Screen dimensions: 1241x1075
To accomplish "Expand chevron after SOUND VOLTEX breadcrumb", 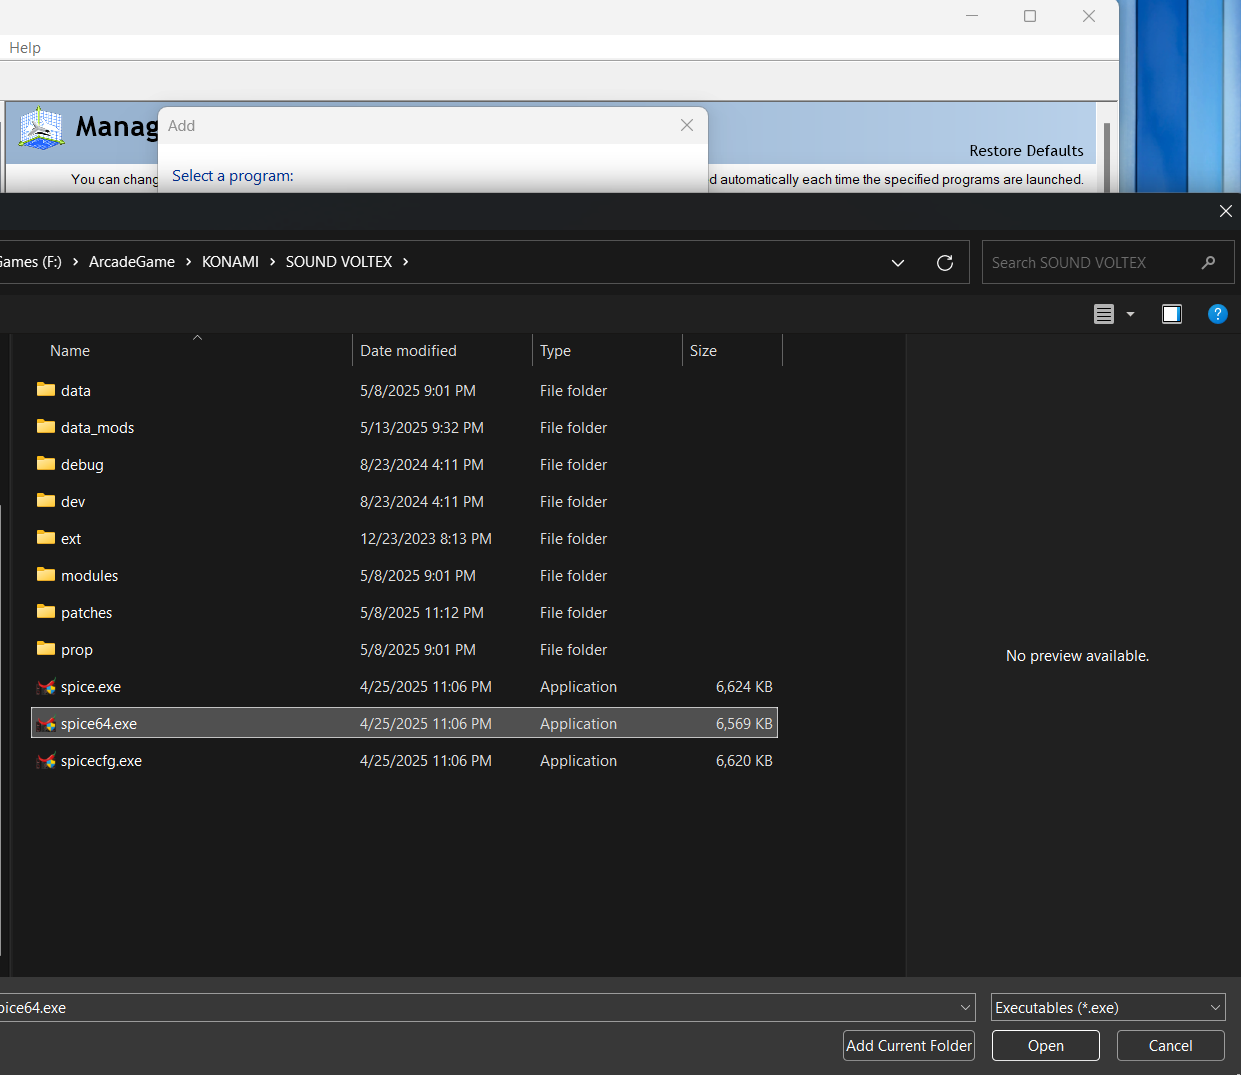I will 405,262.
